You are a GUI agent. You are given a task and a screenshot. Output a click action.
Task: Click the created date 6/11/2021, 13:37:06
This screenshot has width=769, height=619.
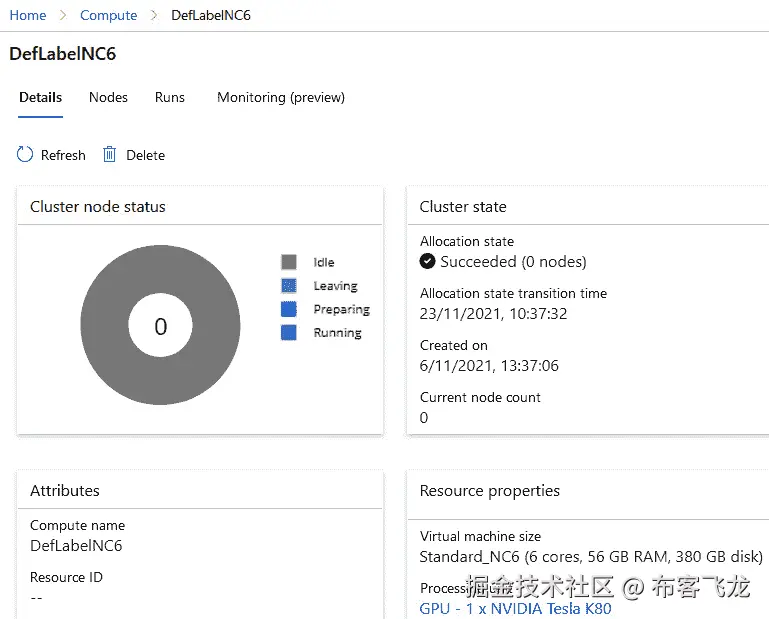coord(489,366)
